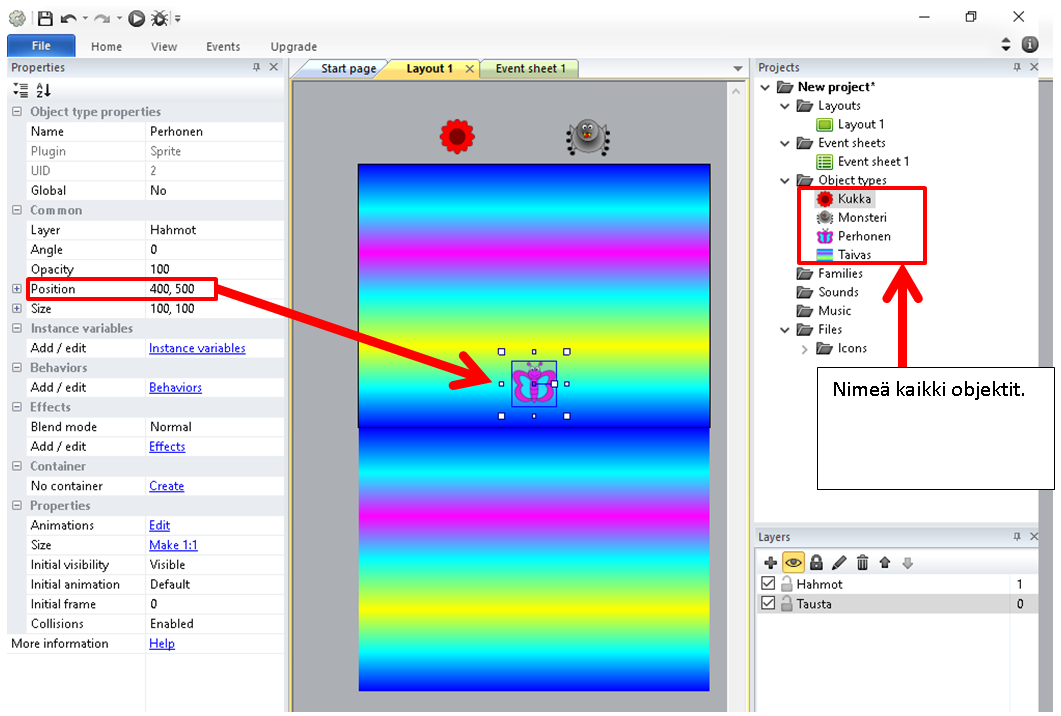Sort properties alphabetically with A-Z icon
This screenshot has height=716, width=1061.
(43, 90)
